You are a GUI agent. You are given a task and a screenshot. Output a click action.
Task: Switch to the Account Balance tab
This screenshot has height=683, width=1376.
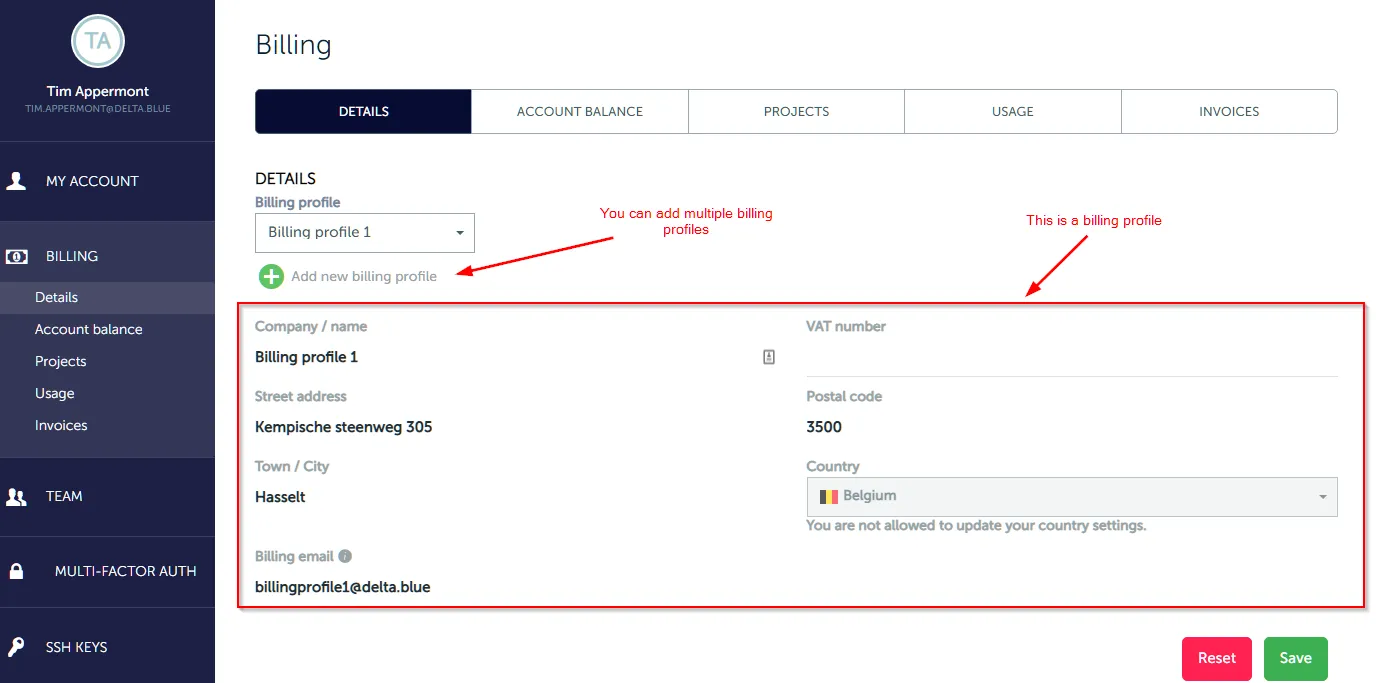[x=579, y=111]
